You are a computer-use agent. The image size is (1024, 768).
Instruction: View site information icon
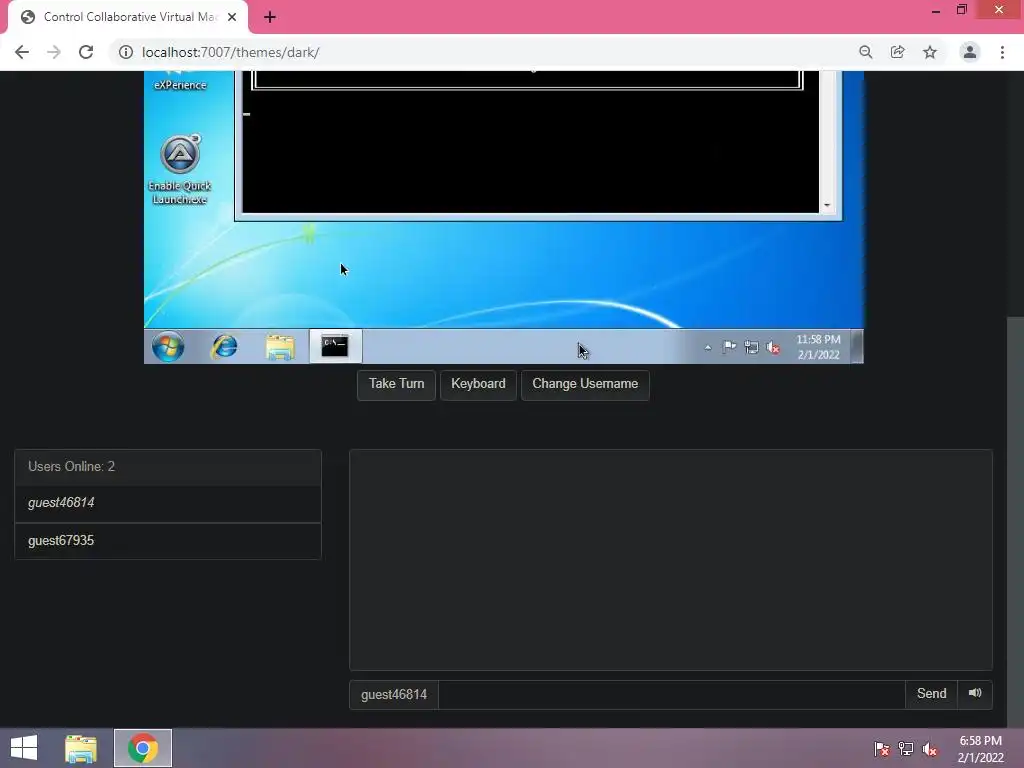[125, 52]
